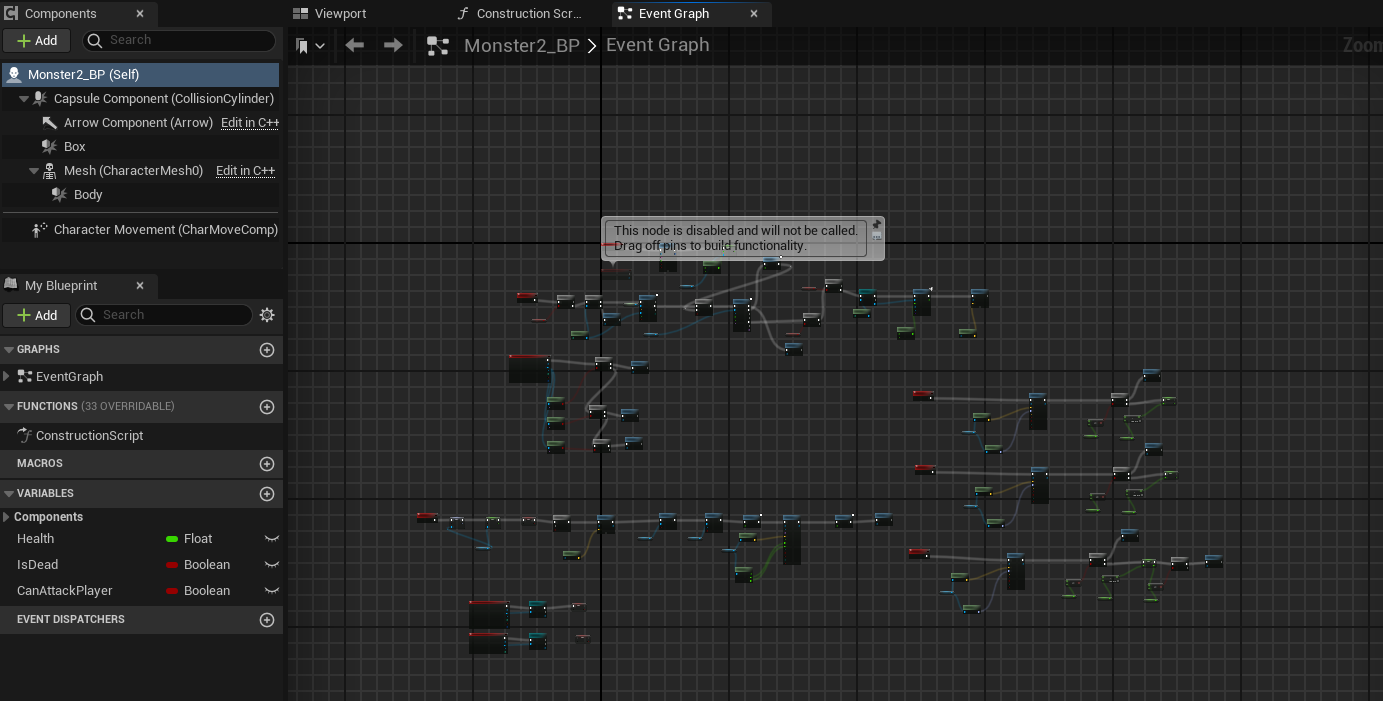This screenshot has width=1383, height=701.
Task: Toggle CanAttackPlayer variable visibility eye
Action: pyautogui.click(x=271, y=591)
